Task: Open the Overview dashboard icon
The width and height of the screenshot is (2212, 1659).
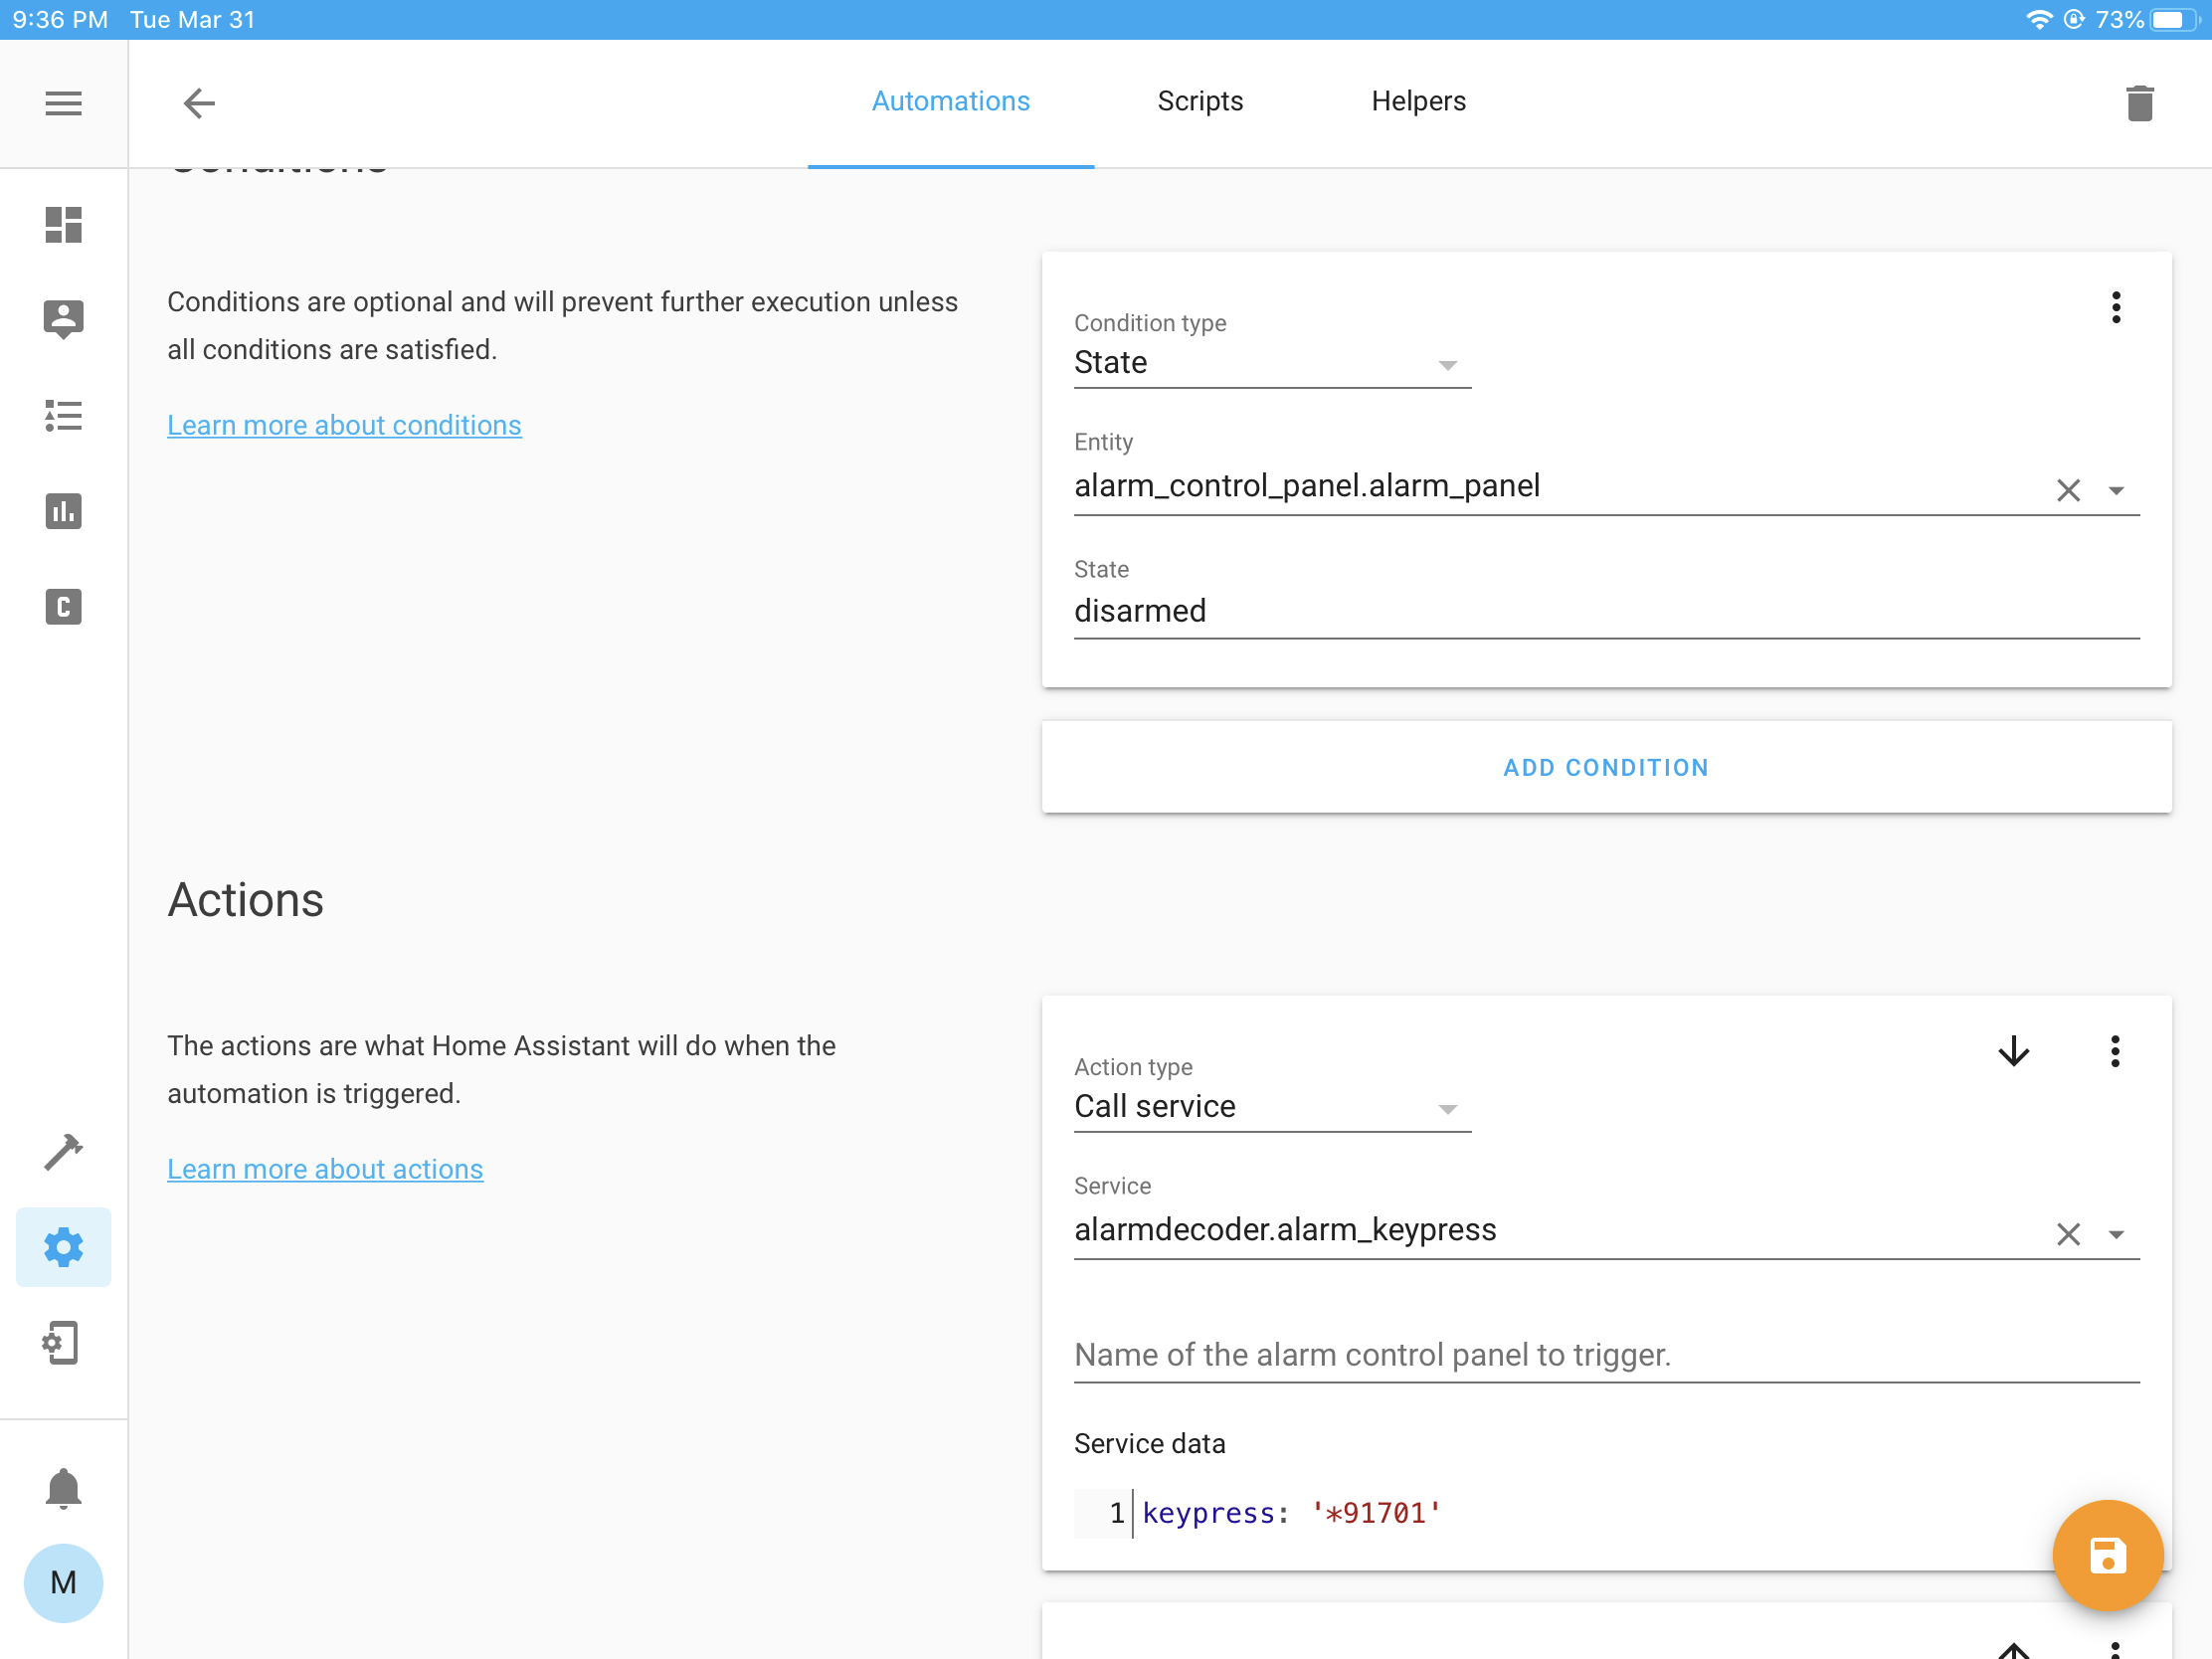Action: 63,225
